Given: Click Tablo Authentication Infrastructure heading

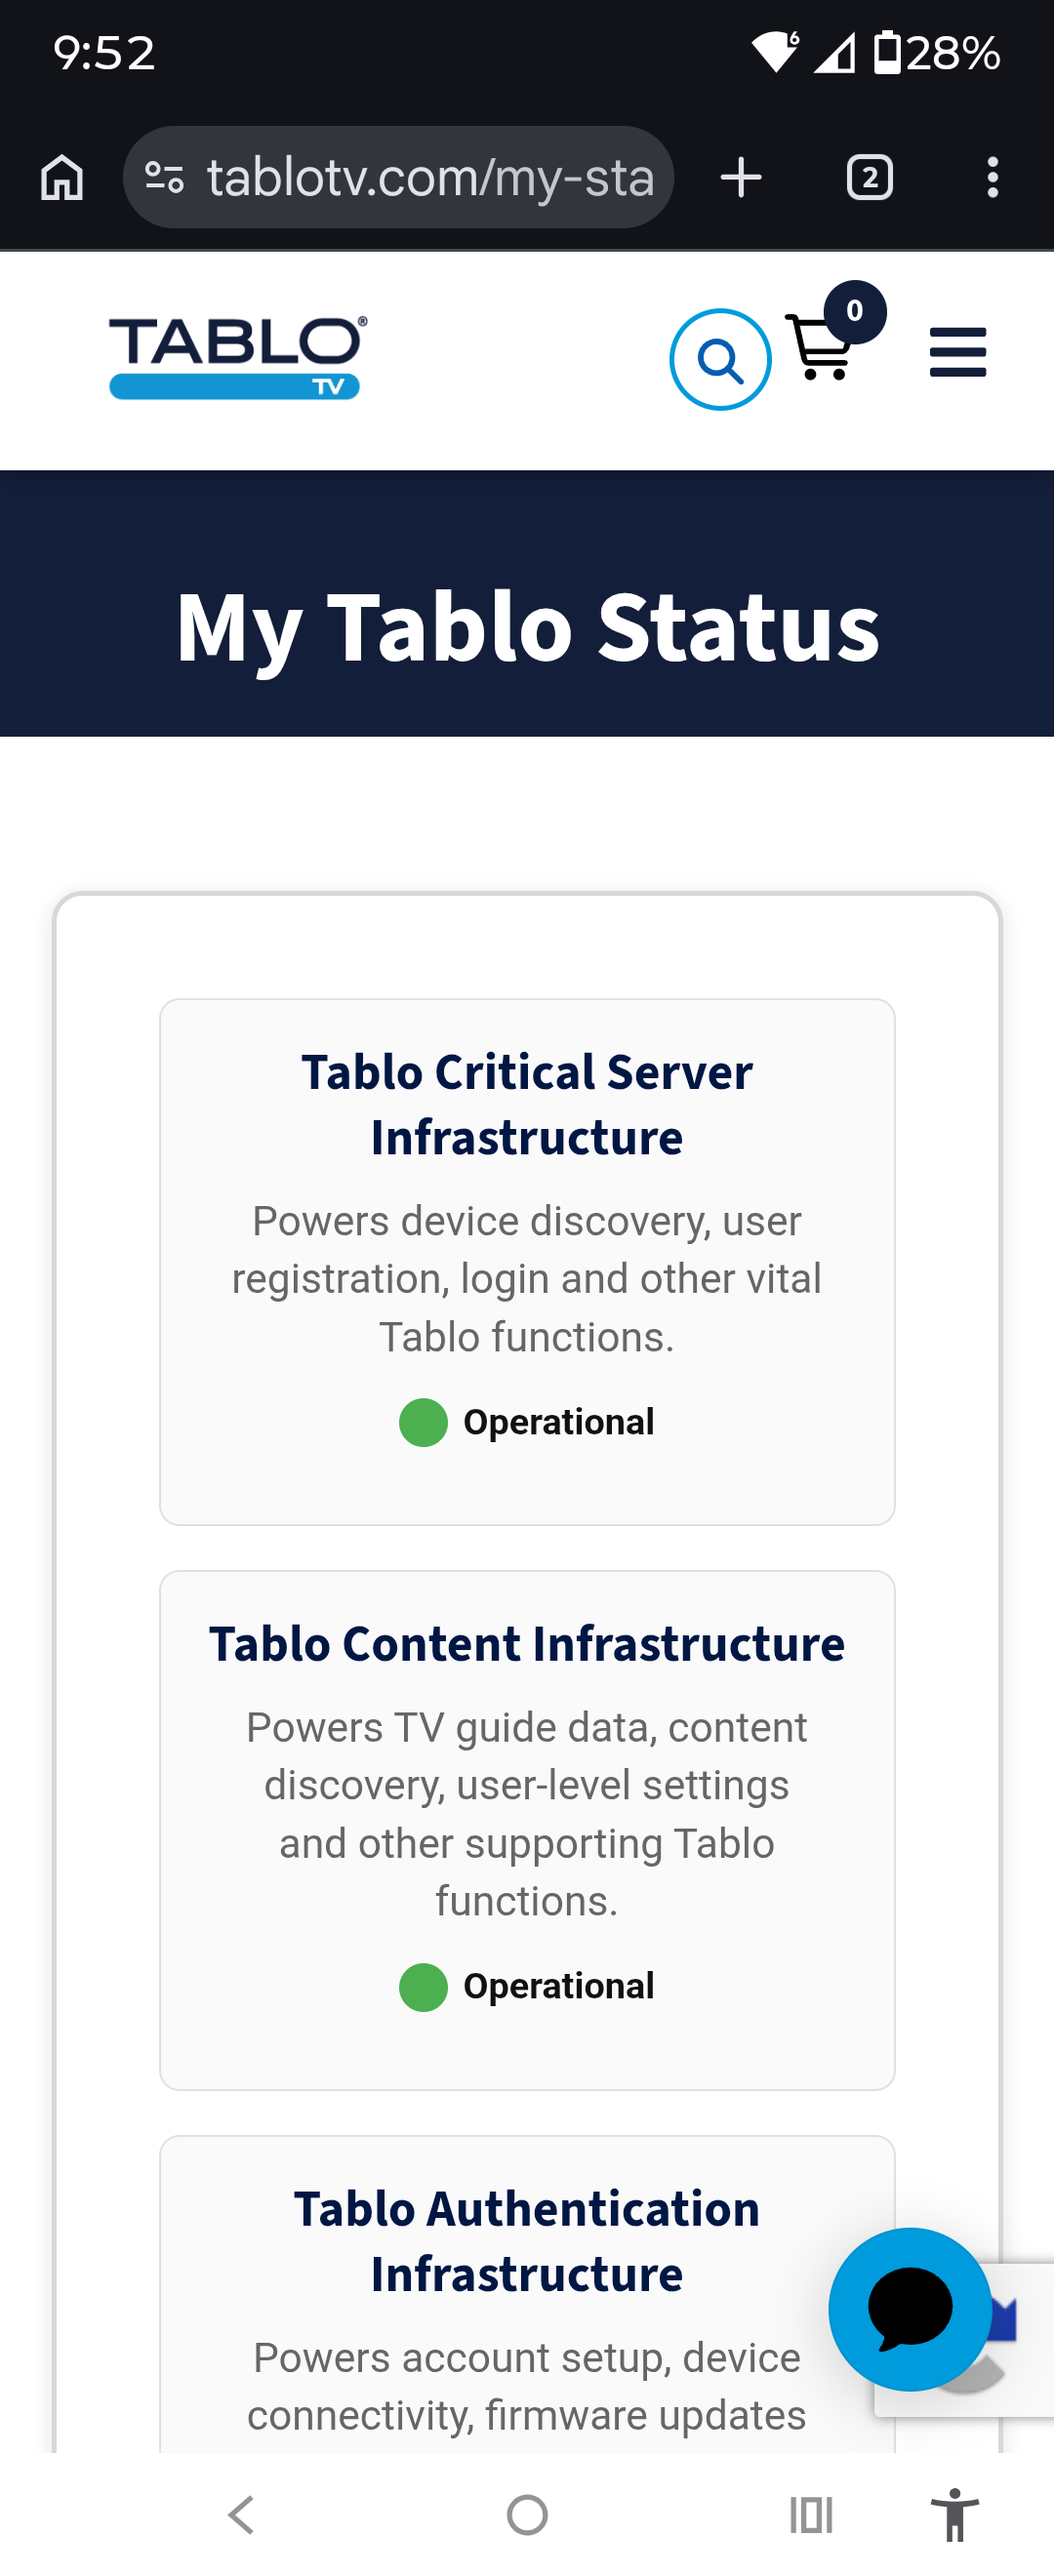Looking at the screenshot, I should point(527,2241).
